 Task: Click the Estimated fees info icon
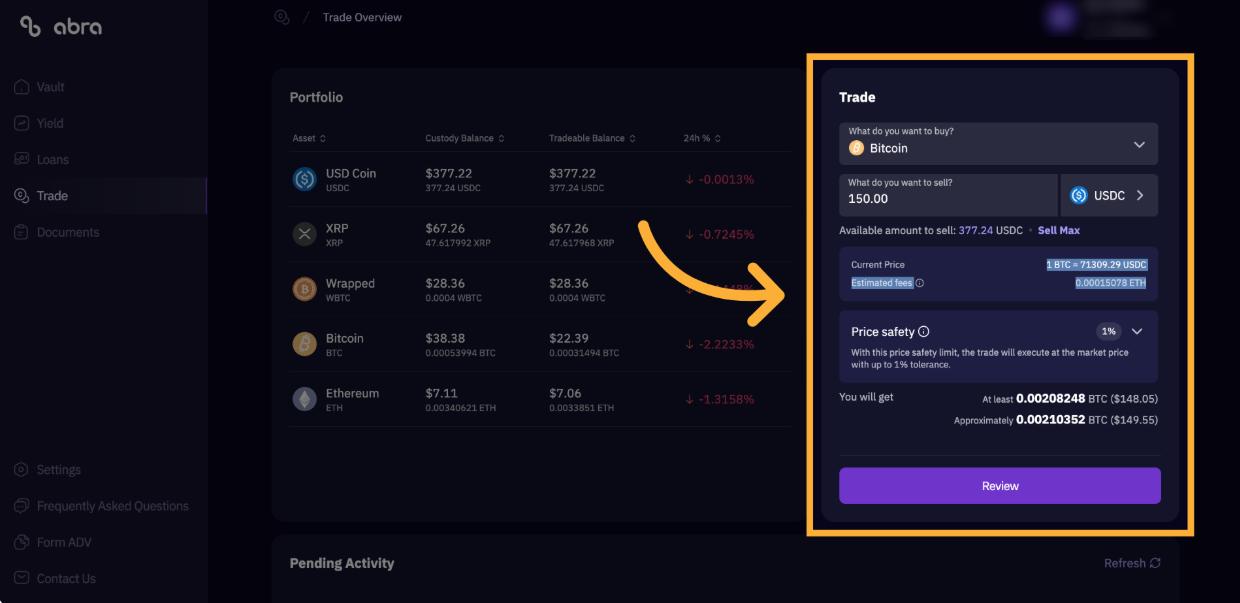click(x=920, y=283)
